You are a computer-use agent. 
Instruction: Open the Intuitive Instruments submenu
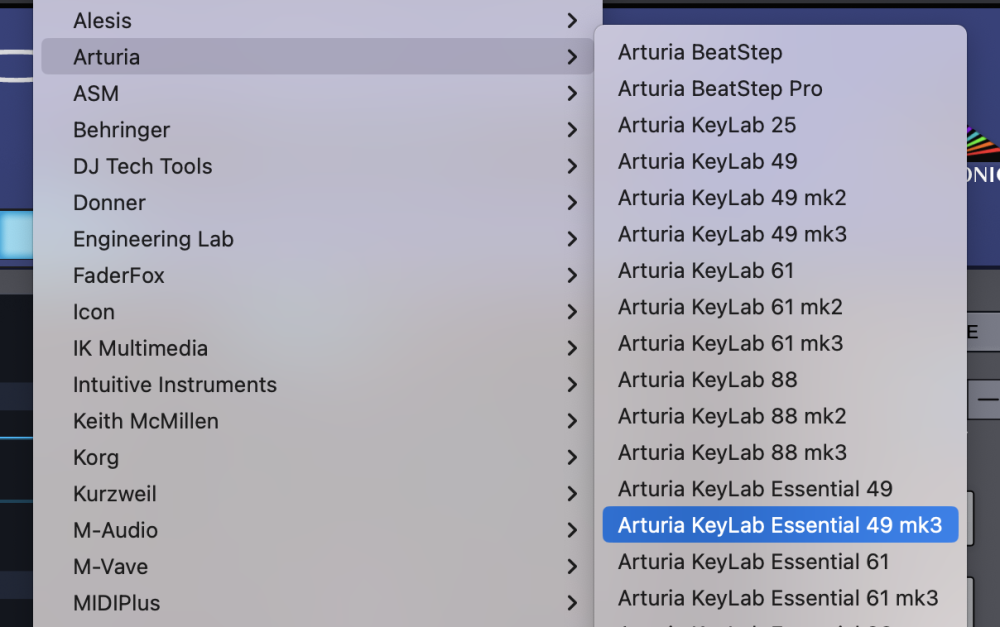pyautogui.click(x=175, y=385)
